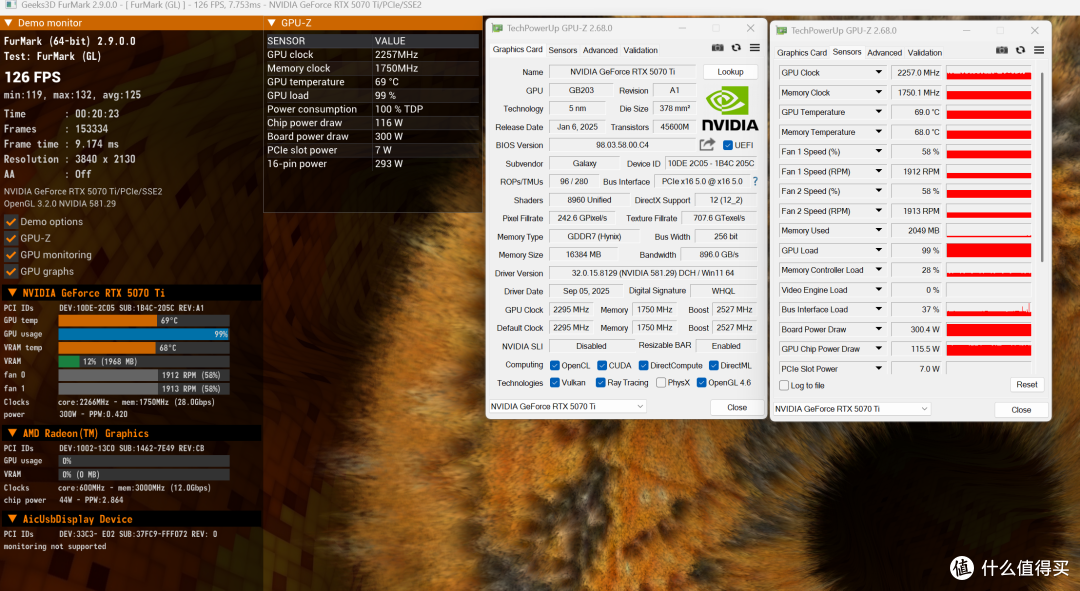1080x591 pixels.
Task: Toggle the OpenCL checkbox
Action: (x=554, y=366)
